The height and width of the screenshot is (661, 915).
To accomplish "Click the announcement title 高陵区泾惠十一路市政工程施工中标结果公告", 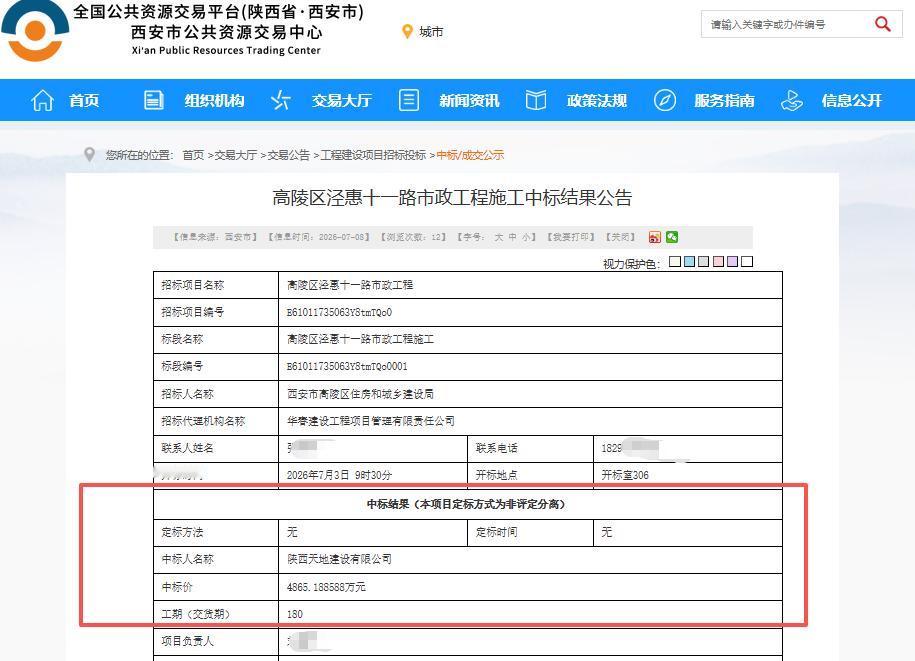I will click(x=452, y=198).
